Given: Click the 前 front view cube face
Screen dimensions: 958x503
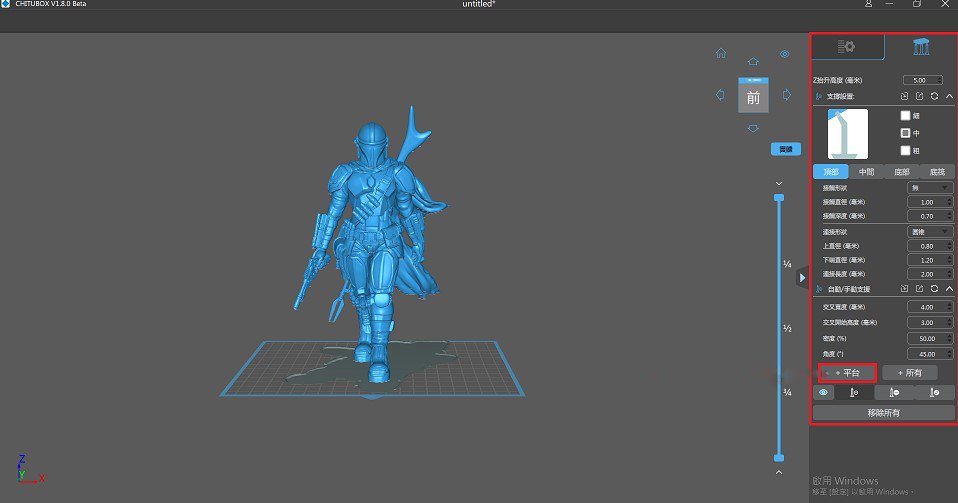Looking at the screenshot, I should [753, 96].
